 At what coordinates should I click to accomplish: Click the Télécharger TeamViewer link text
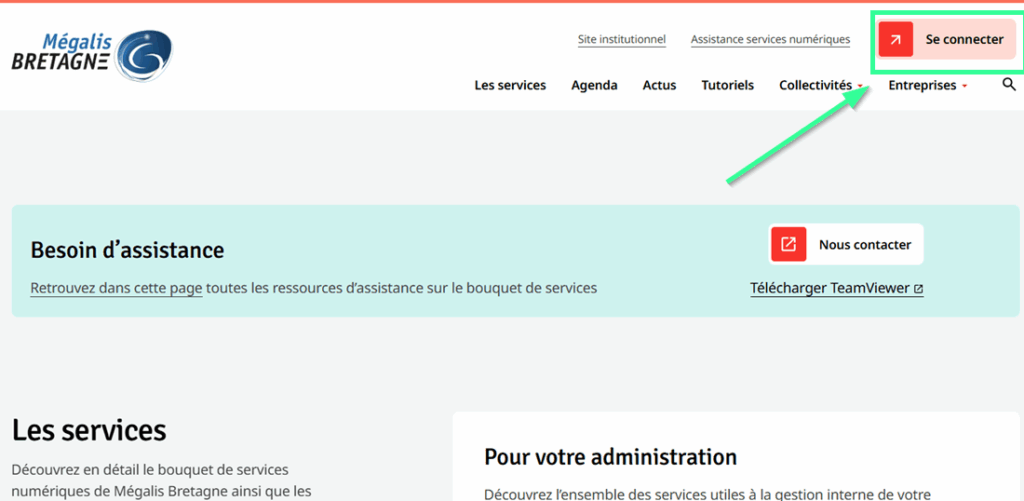click(x=829, y=288)
